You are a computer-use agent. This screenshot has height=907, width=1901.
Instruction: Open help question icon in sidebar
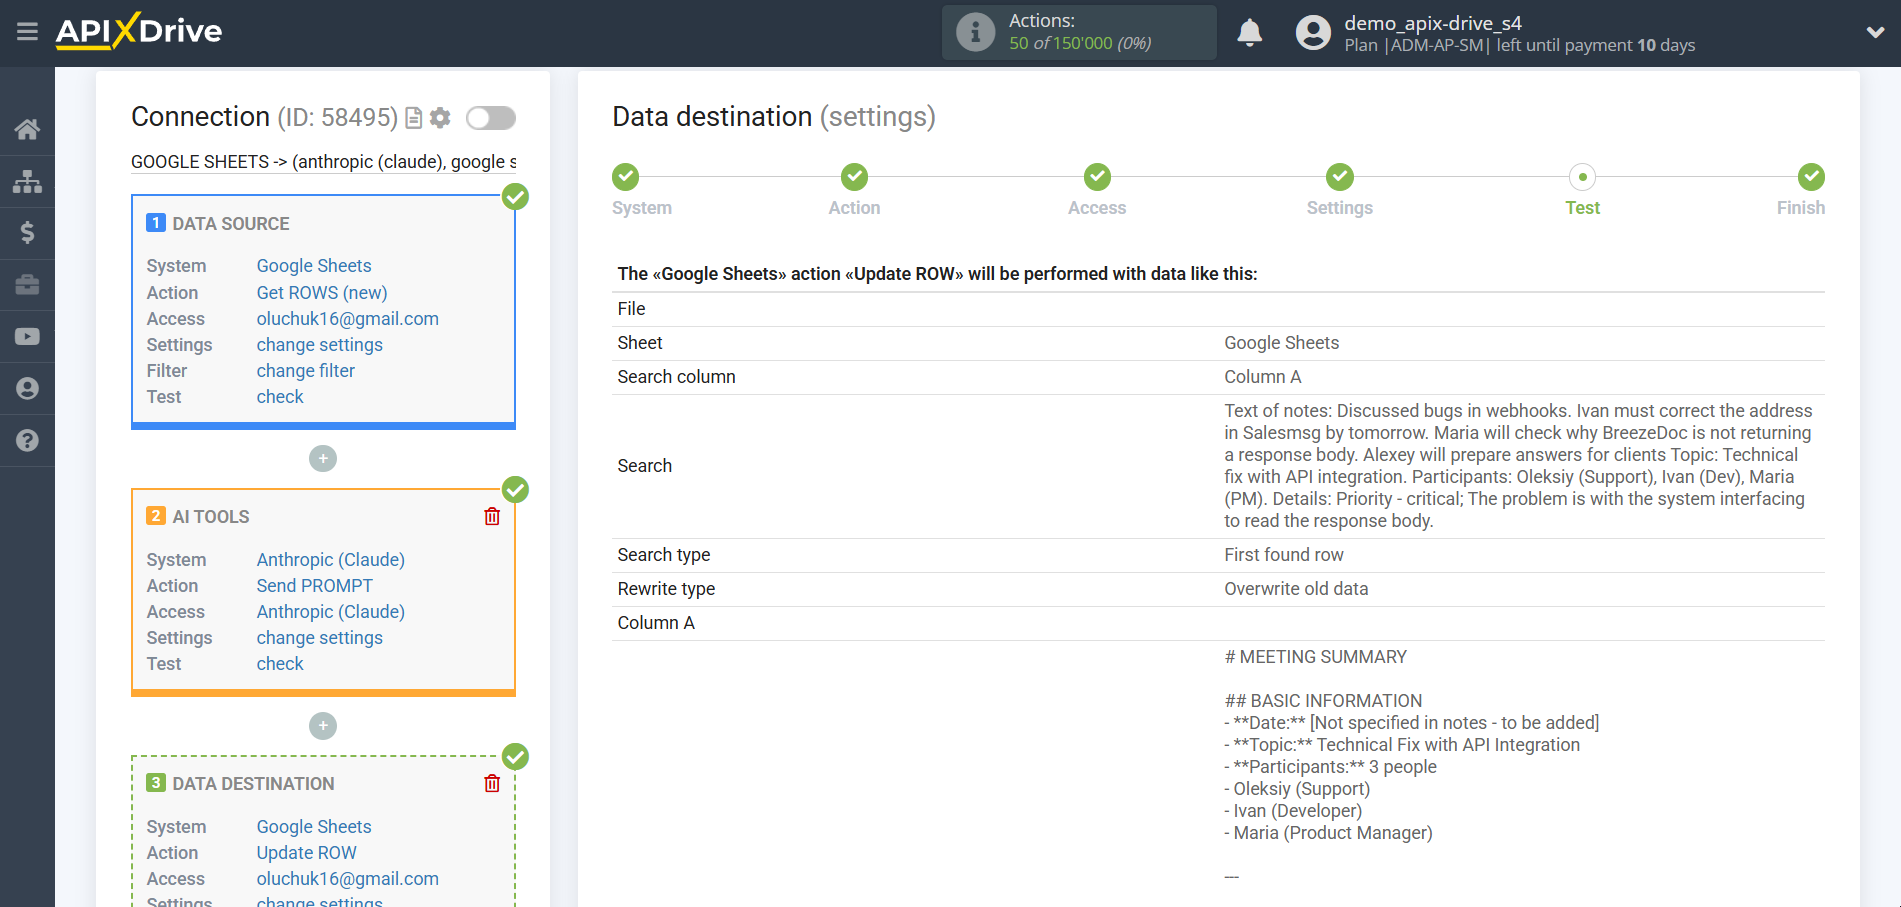(27, 440)
